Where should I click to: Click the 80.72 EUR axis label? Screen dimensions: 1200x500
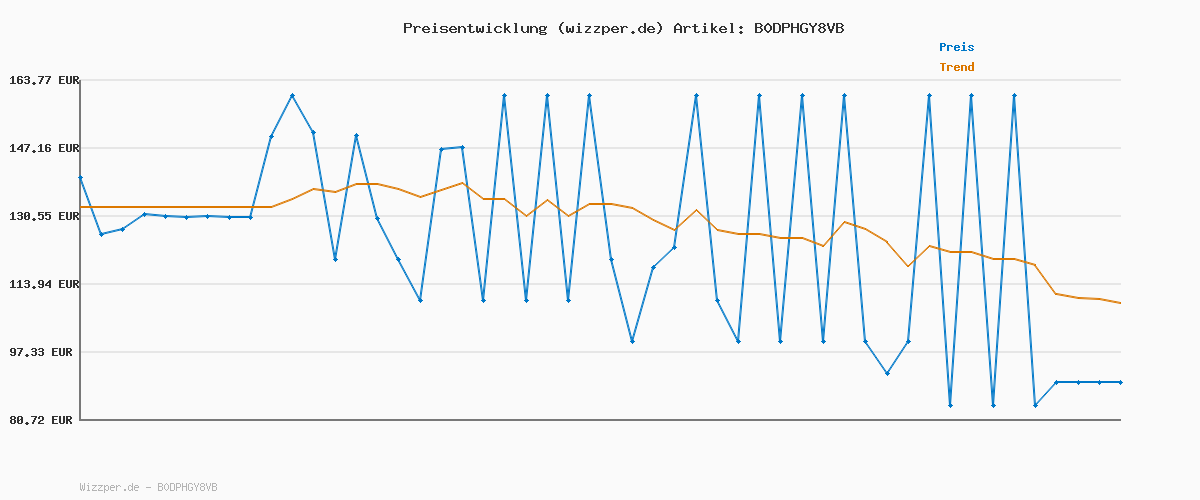coord(40,420)
